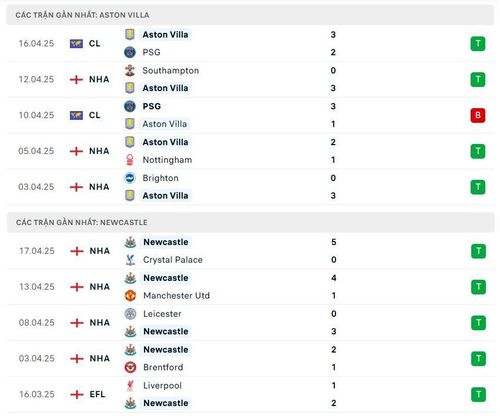The height and width of the screenshot is (419, 500).
Task: Select the Newcastle recent matches header
Action: tap(251, 222)
